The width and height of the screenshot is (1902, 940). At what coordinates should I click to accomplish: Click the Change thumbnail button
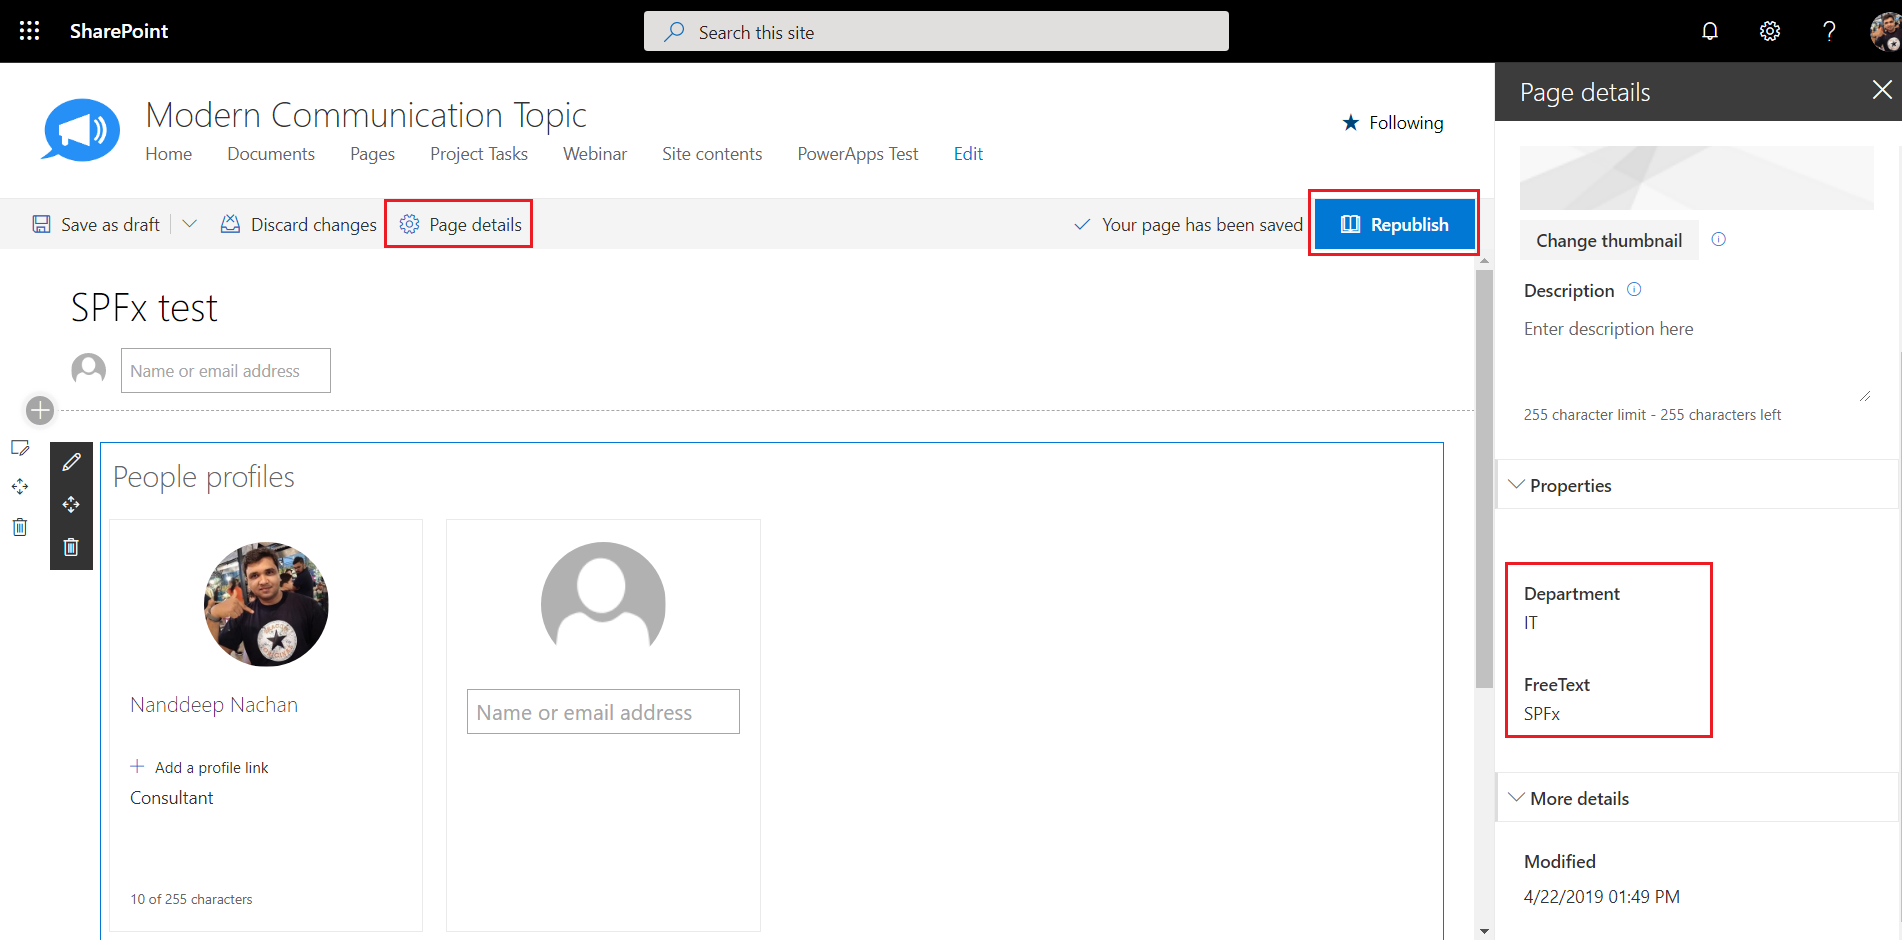pyautogui.click(x=1609, y=240)
